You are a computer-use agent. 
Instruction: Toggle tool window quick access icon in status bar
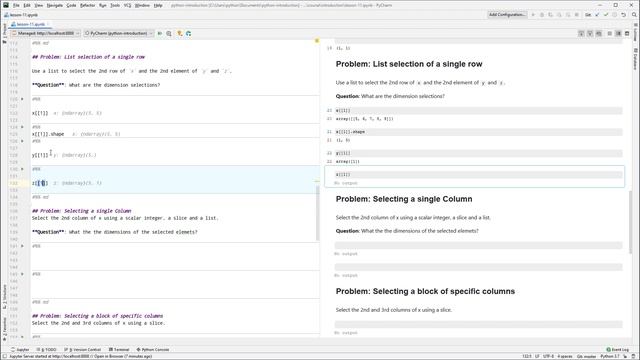pos(4,356)
